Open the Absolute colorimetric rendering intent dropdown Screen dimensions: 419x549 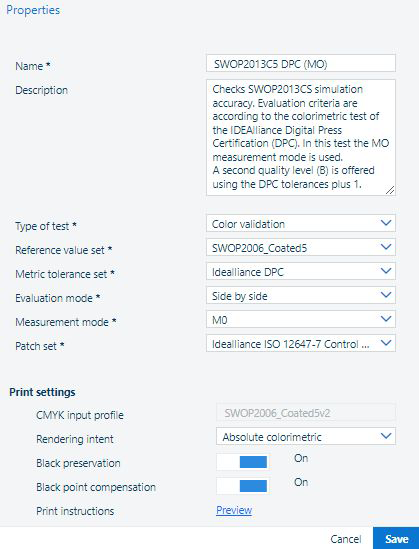click(306, 436)
